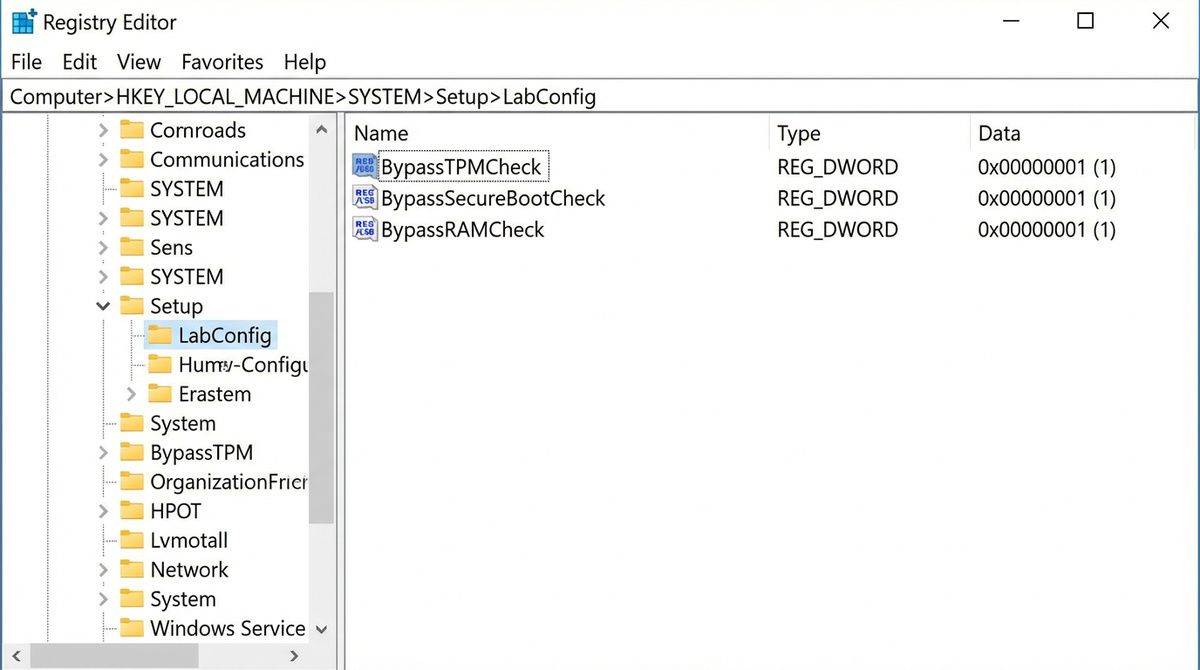This screenshot has width=1200, height=670.
Task: Click the horizontal scrollbar left arrow
Action: pyautogui.click(x=16, y=656)
